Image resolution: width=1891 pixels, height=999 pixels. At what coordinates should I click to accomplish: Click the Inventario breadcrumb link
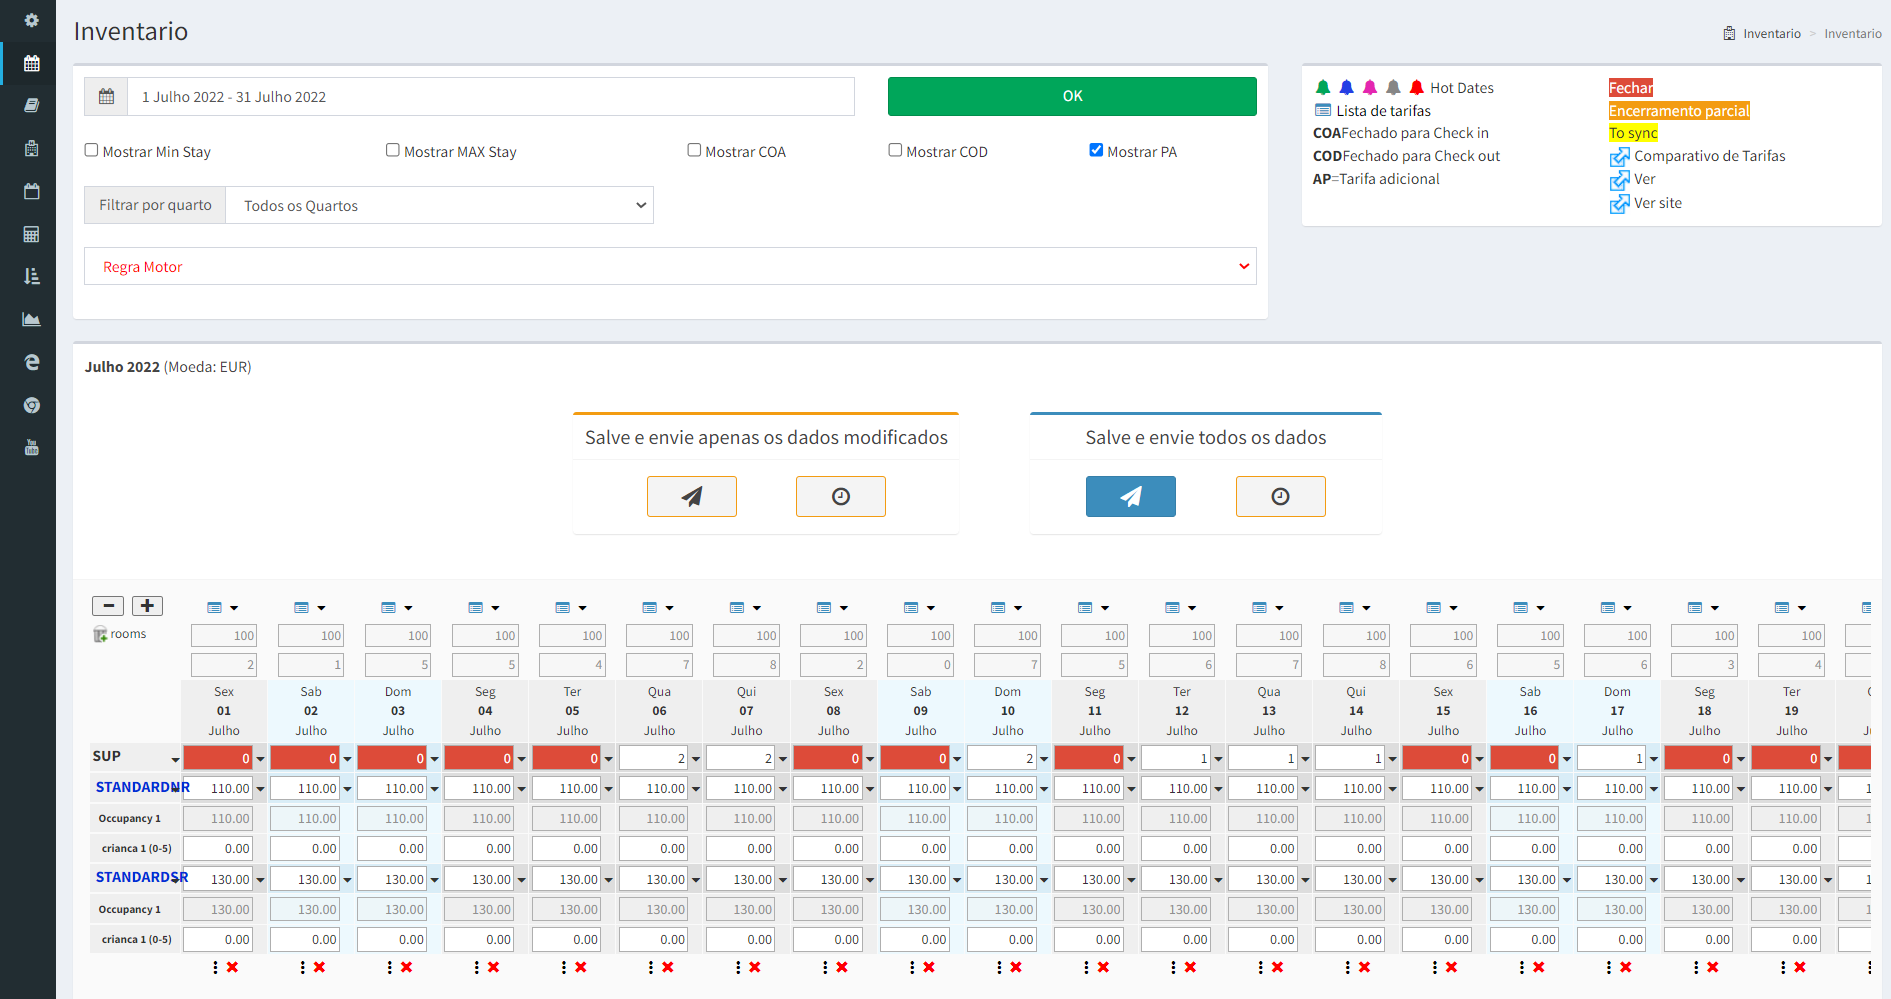coord(1771,34)
